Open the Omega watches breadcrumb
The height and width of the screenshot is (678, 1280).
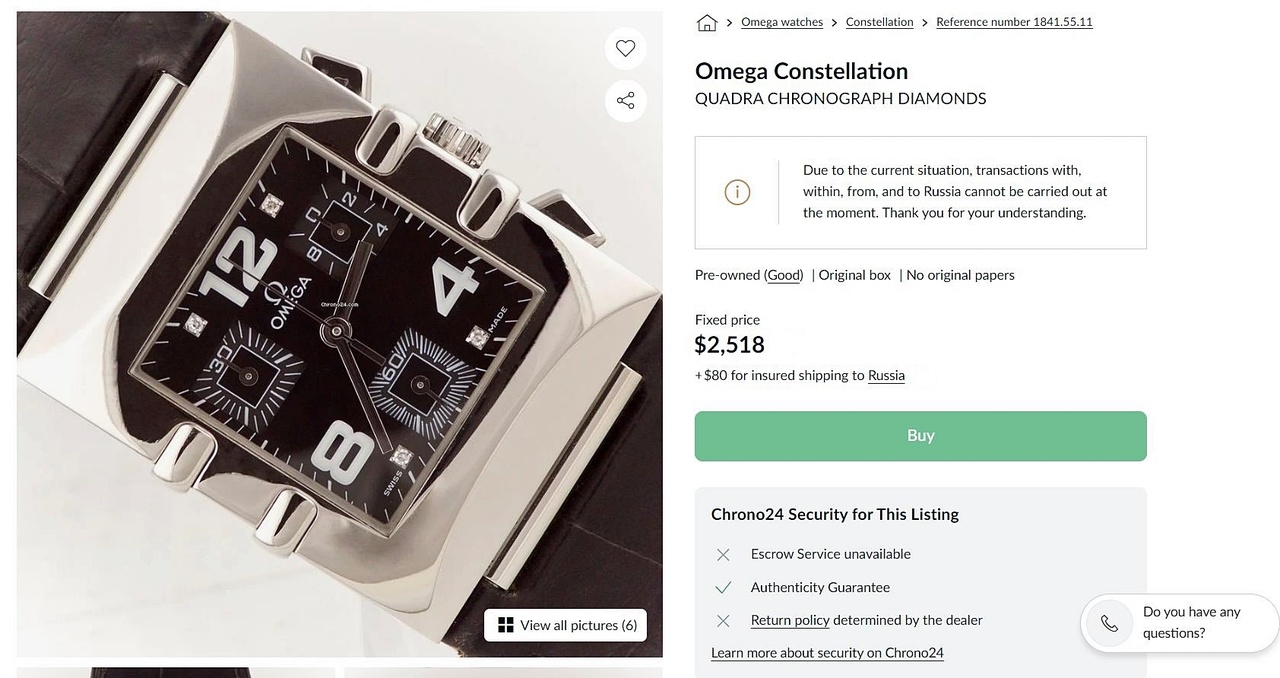782,22
